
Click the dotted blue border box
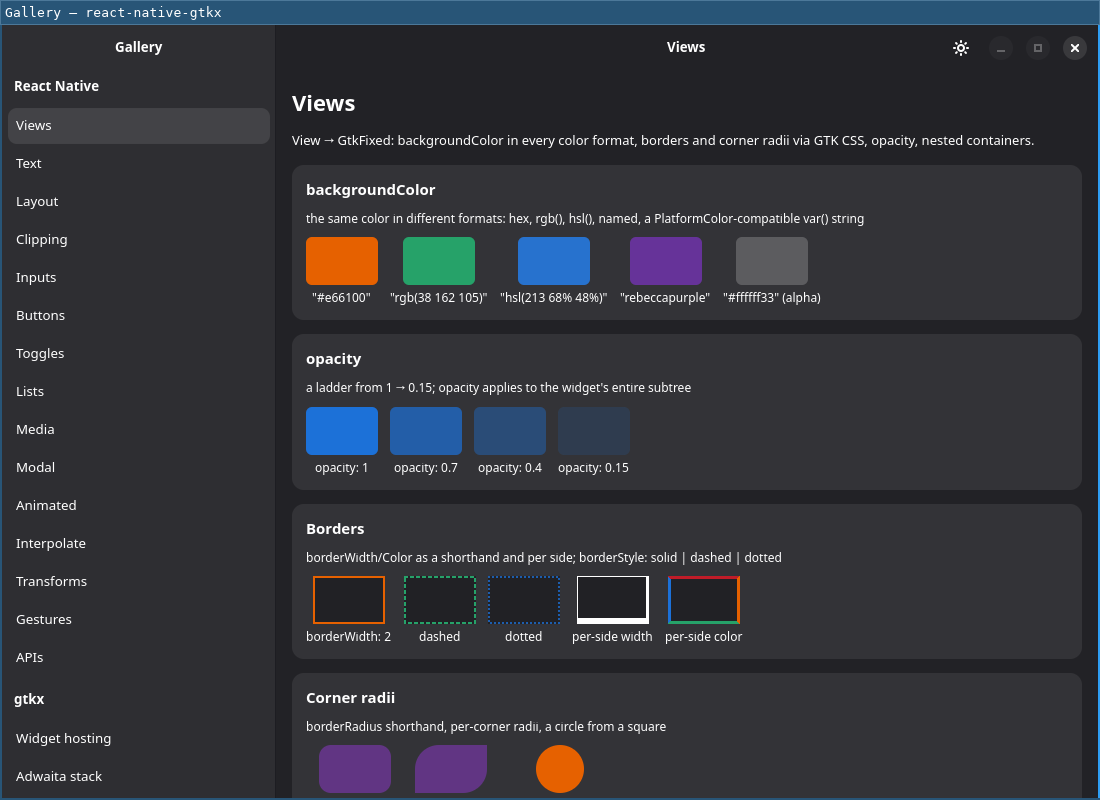tap(524, 600)
